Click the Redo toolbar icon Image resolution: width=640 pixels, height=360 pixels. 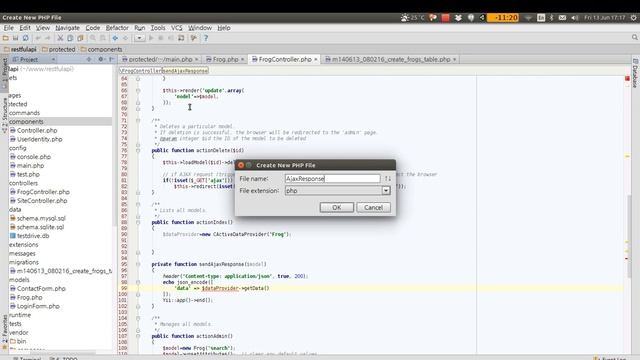(x=47, y=38)
